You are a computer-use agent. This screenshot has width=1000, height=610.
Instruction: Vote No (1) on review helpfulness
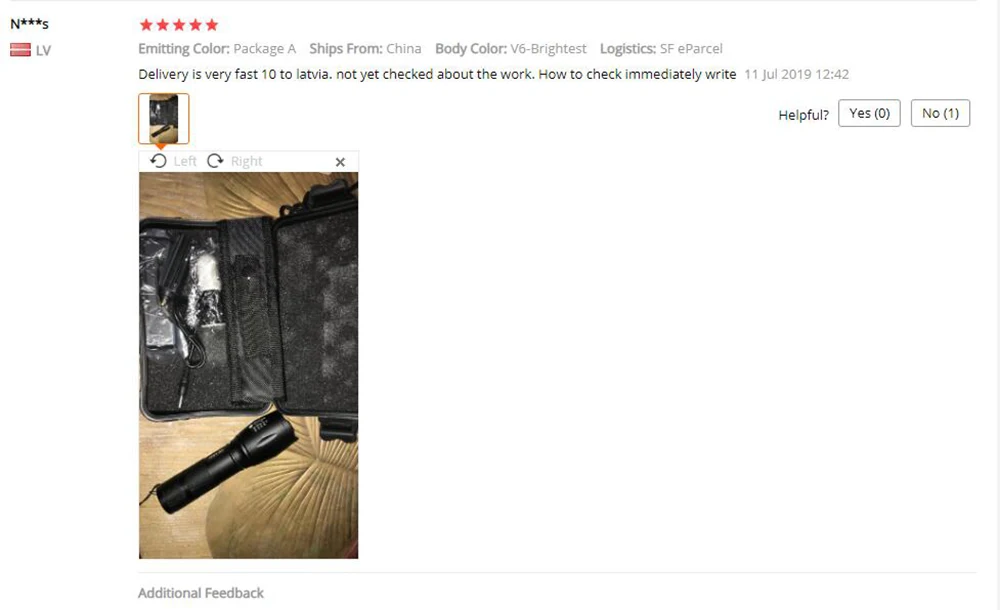pyautogui.click(x=940, y=113)
